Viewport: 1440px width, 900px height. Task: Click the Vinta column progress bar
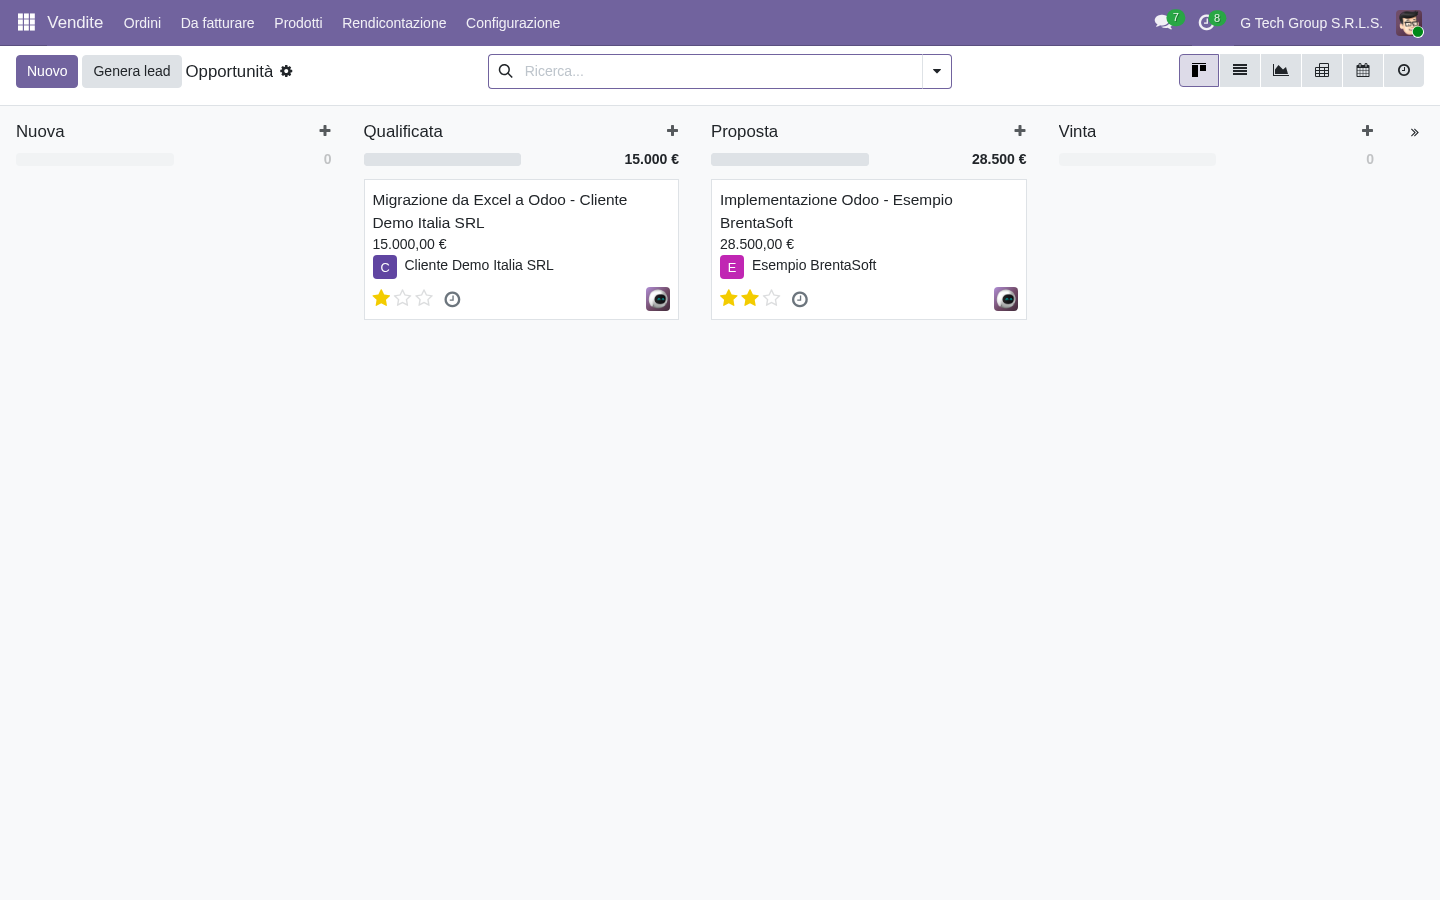pos(1137,160)
